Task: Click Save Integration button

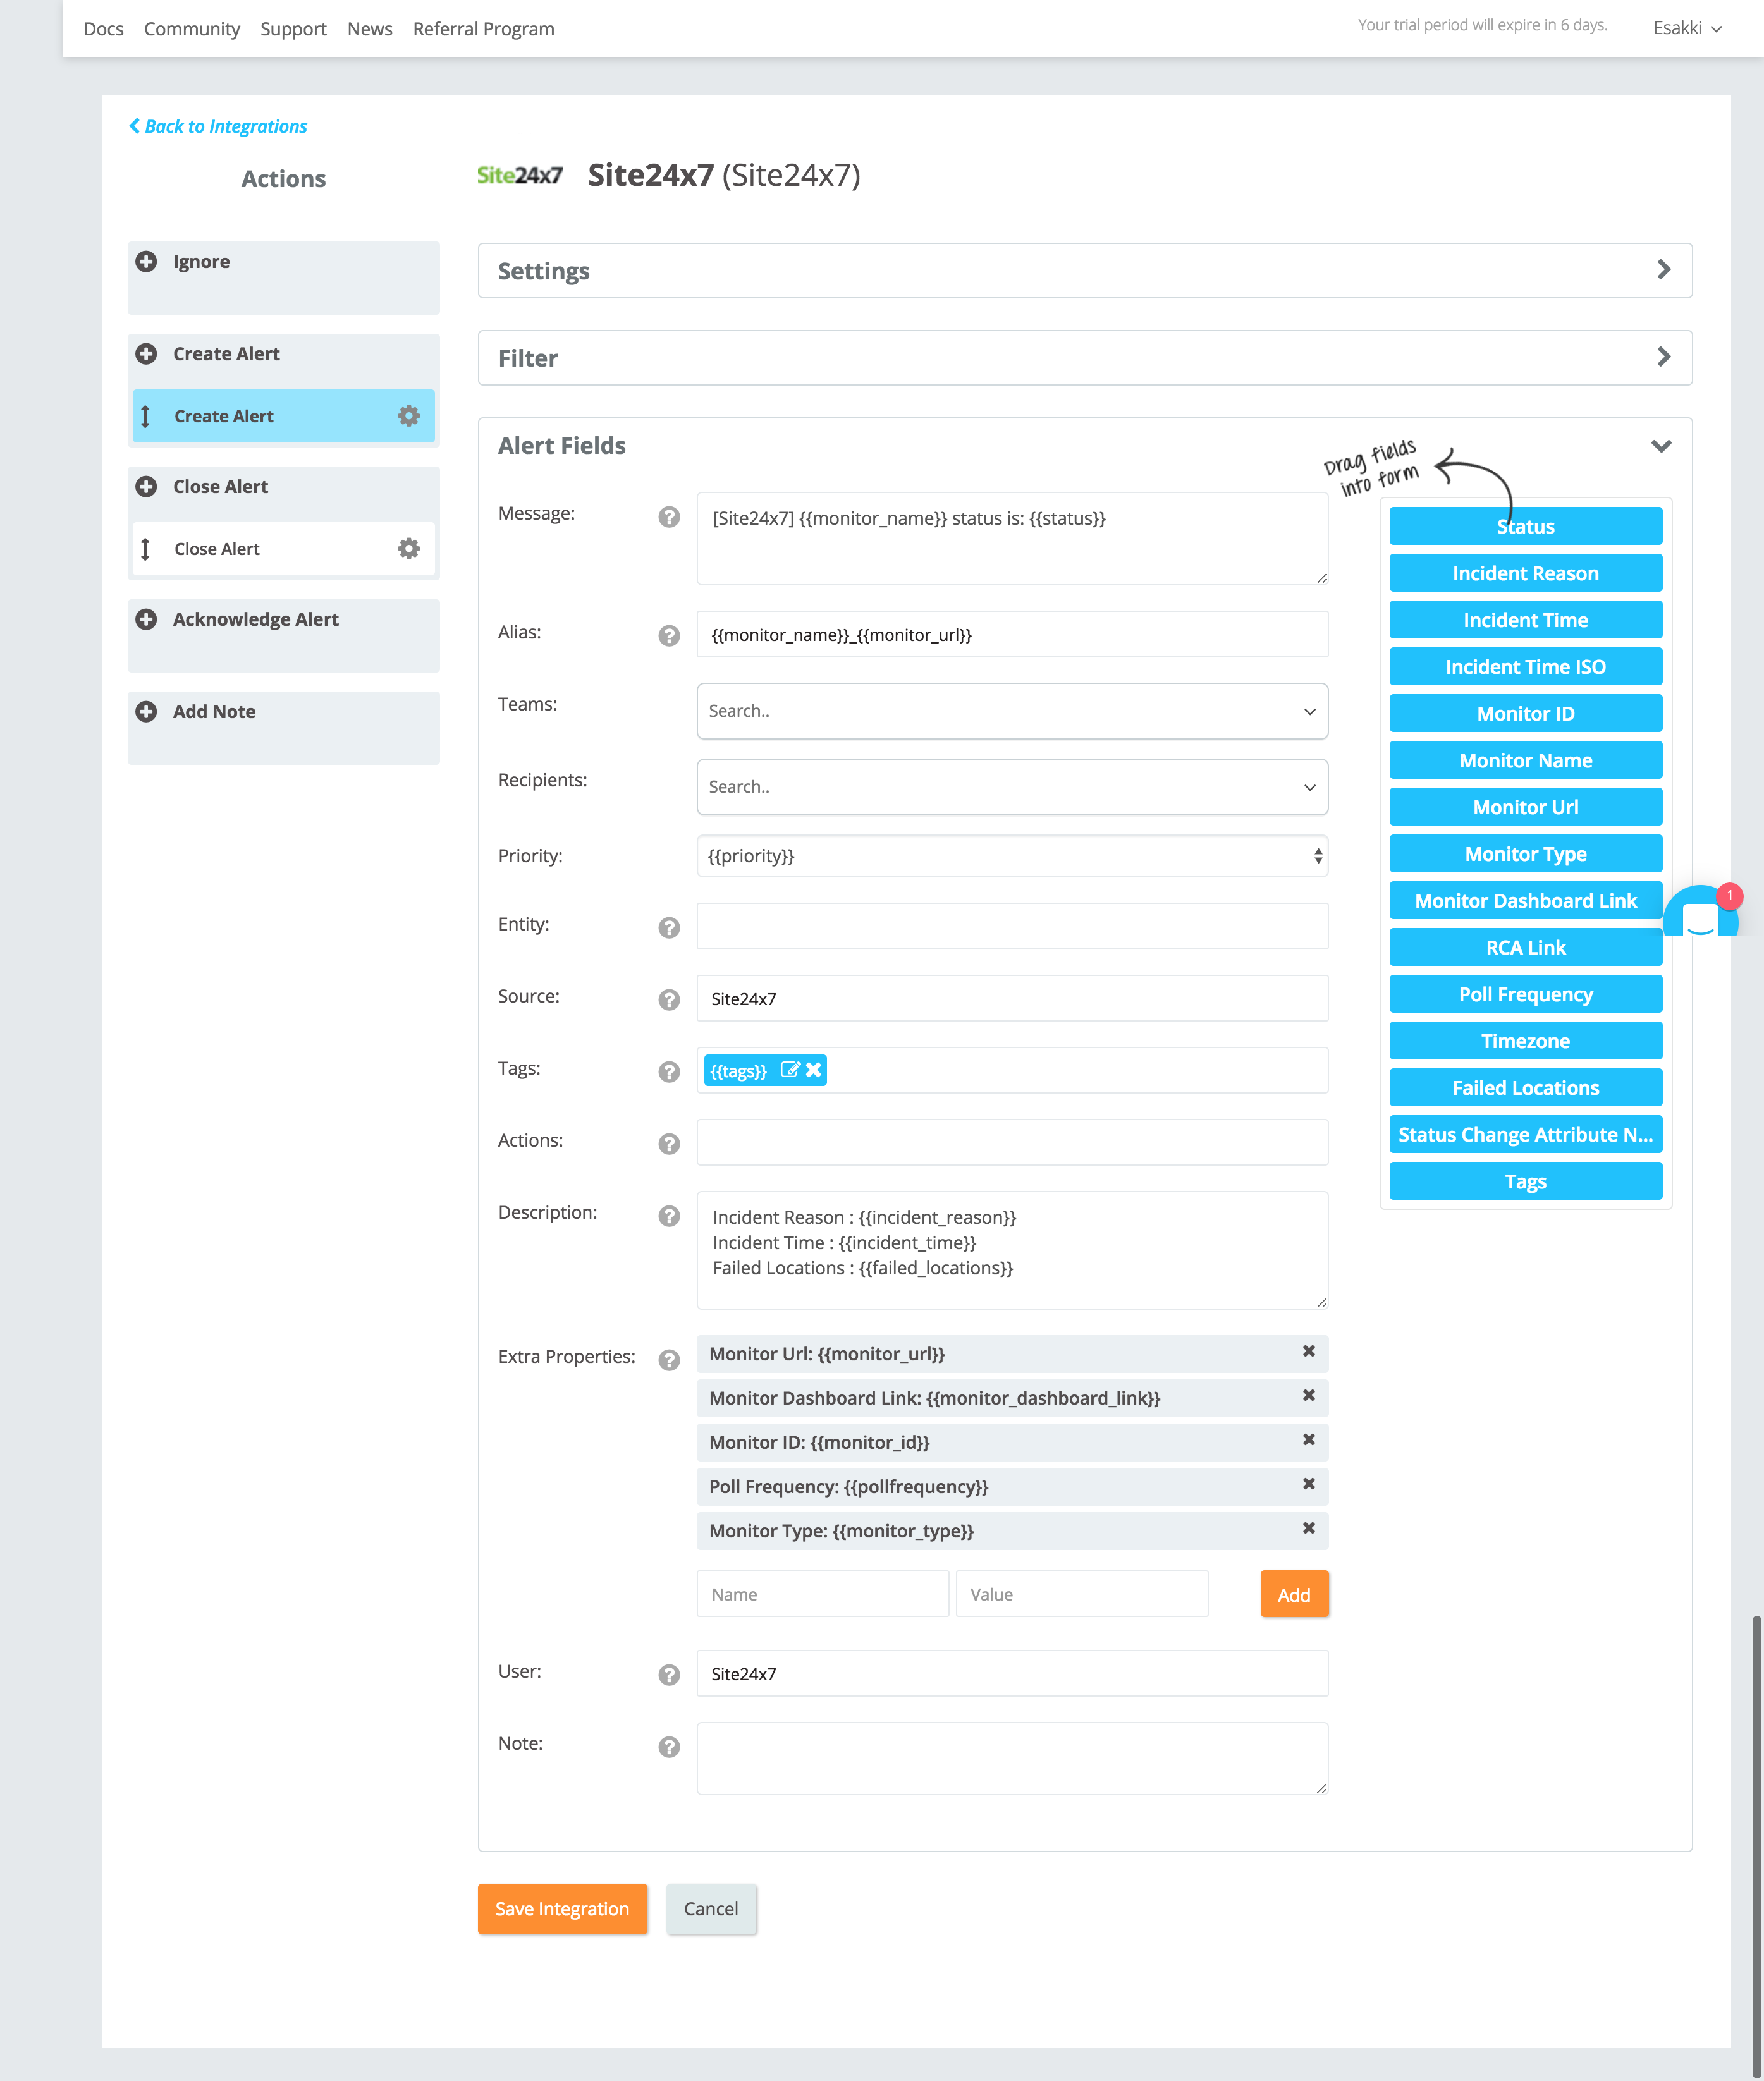Action: (562, 1908)
